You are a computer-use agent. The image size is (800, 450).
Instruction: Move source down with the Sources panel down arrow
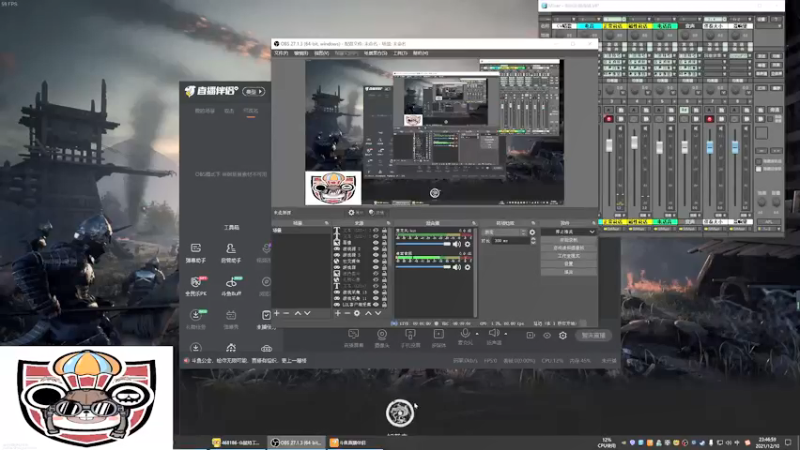378,313
